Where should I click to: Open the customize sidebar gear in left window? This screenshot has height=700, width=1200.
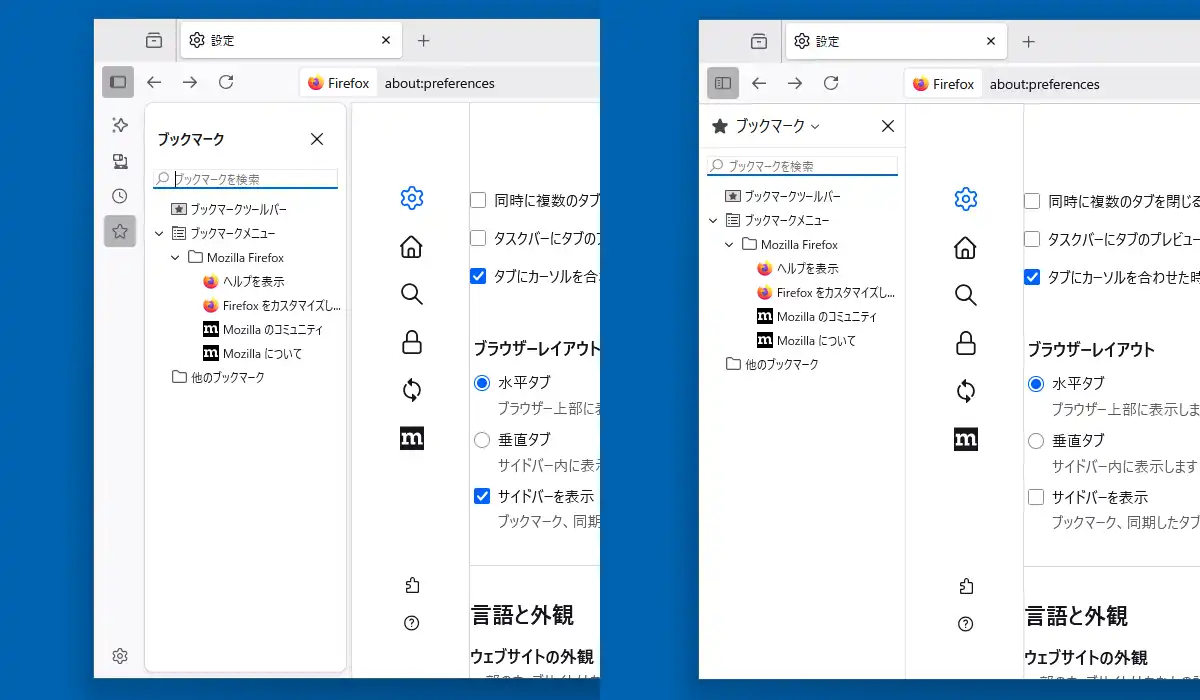120,656
